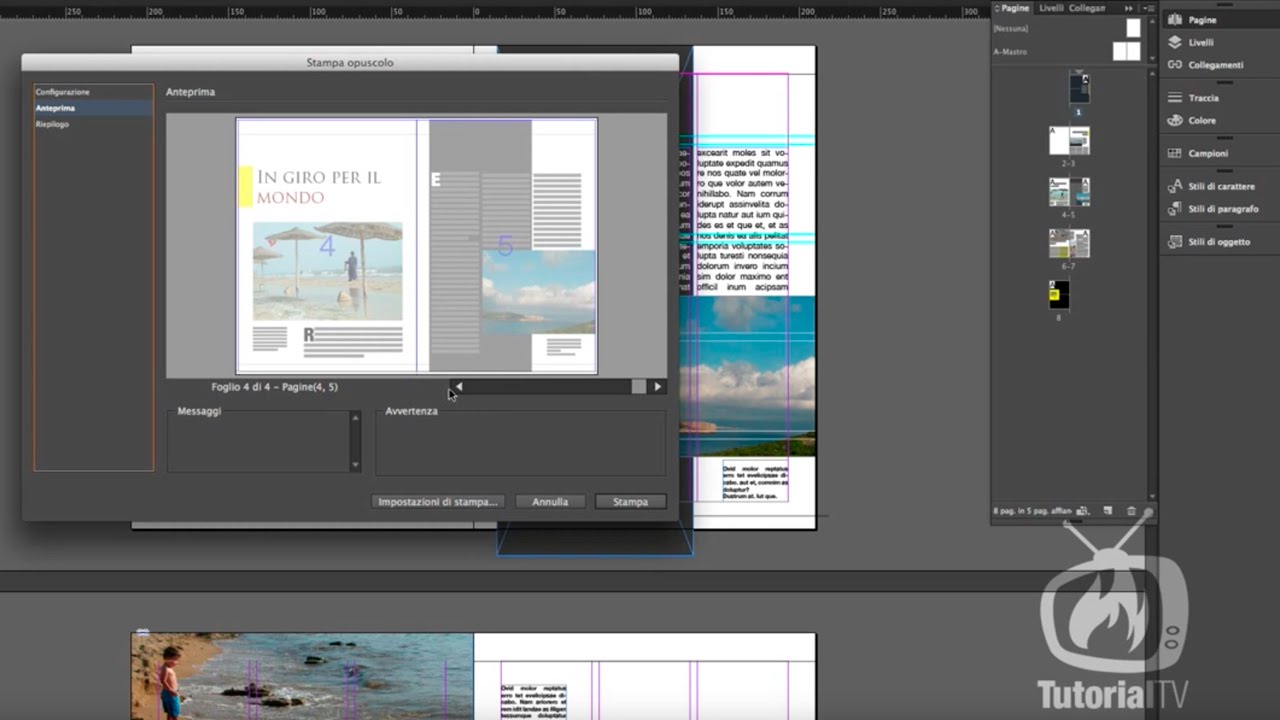This screenshot has height=720, width=1280.
Task: Open the Campioni swatches icon in the dock
Action: [x=1175, y=153]
